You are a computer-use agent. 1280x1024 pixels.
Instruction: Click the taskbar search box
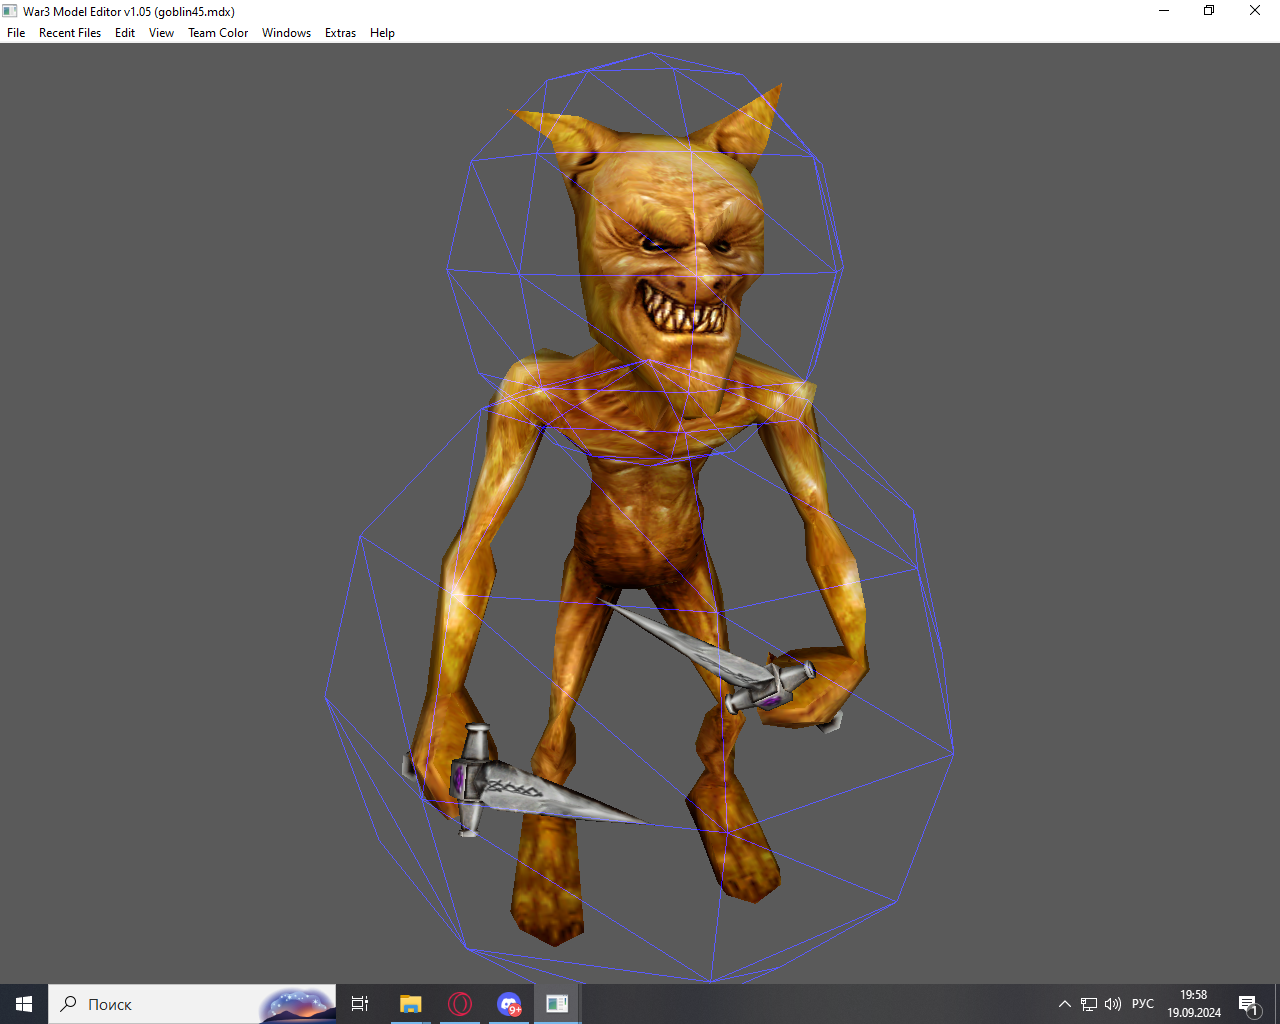(192, 1004)
